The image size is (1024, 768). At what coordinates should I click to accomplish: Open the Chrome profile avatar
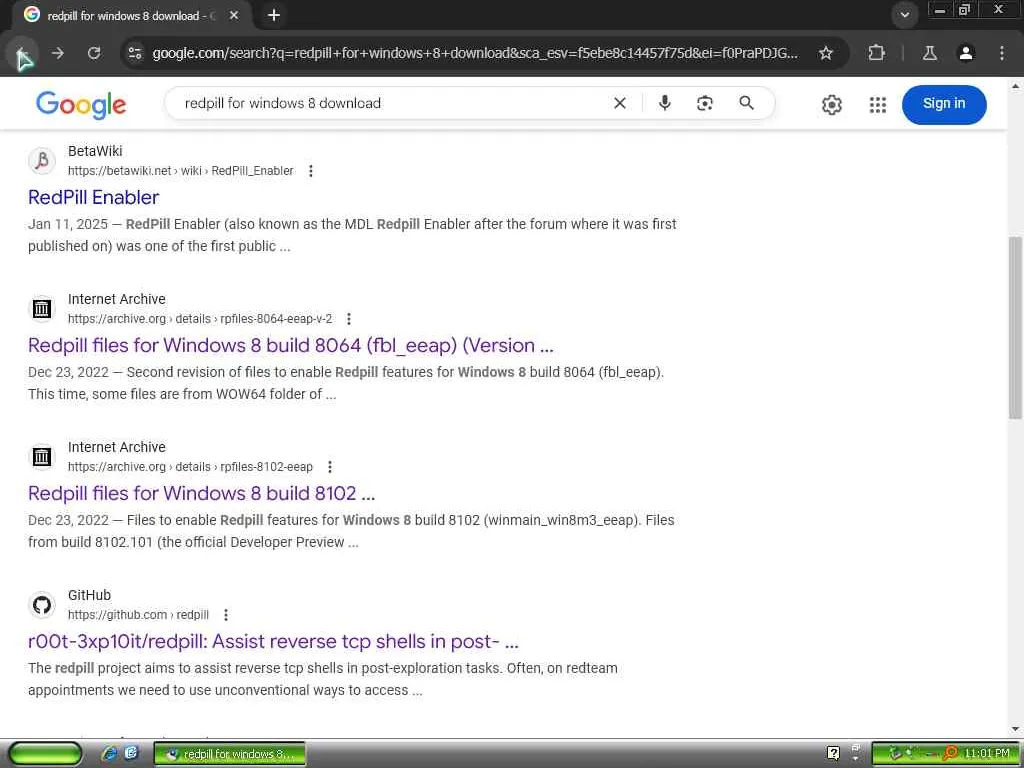pos(965,54)
